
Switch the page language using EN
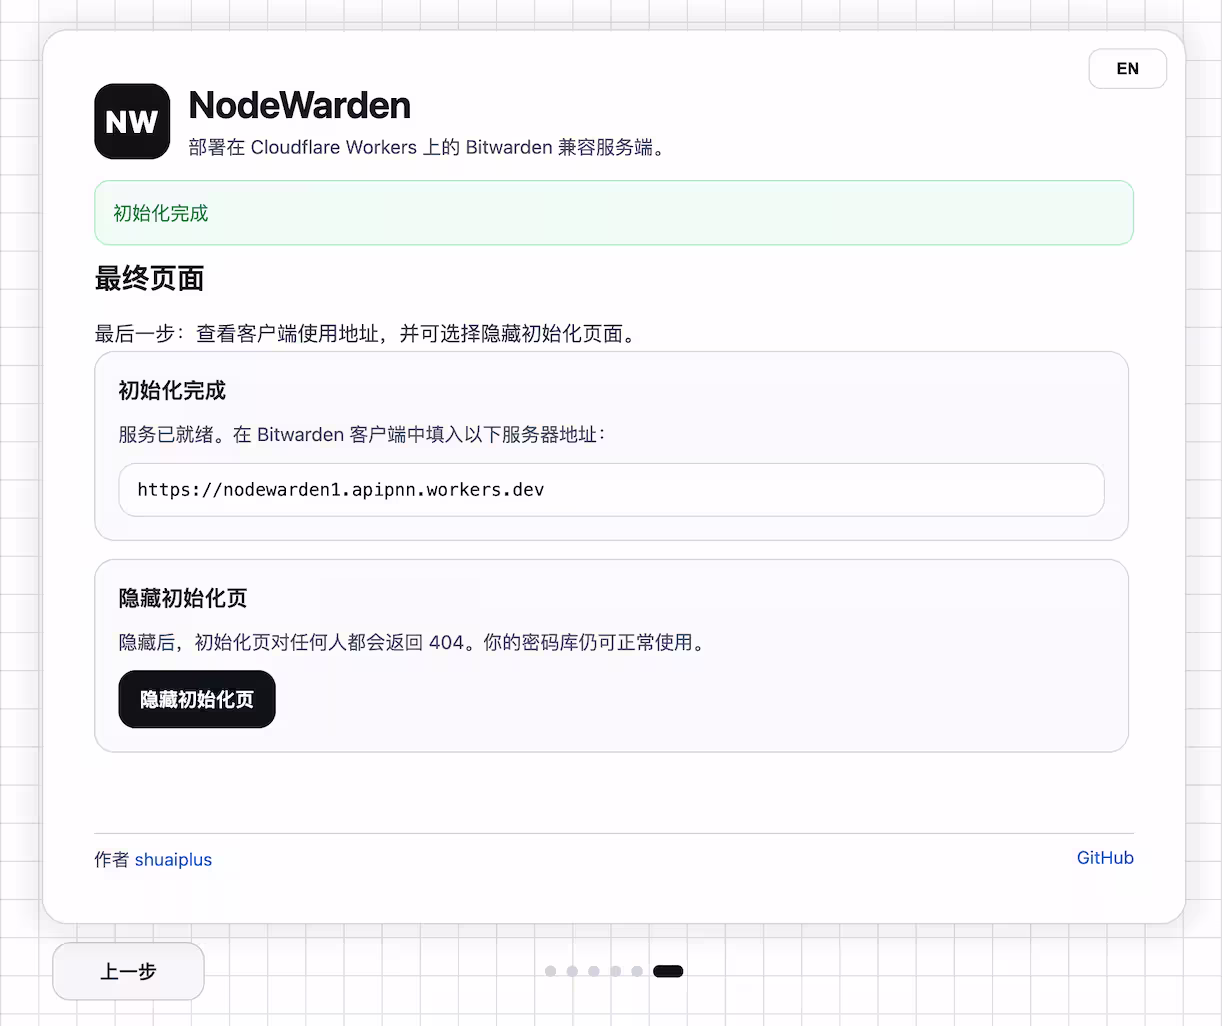point(1127,68)
